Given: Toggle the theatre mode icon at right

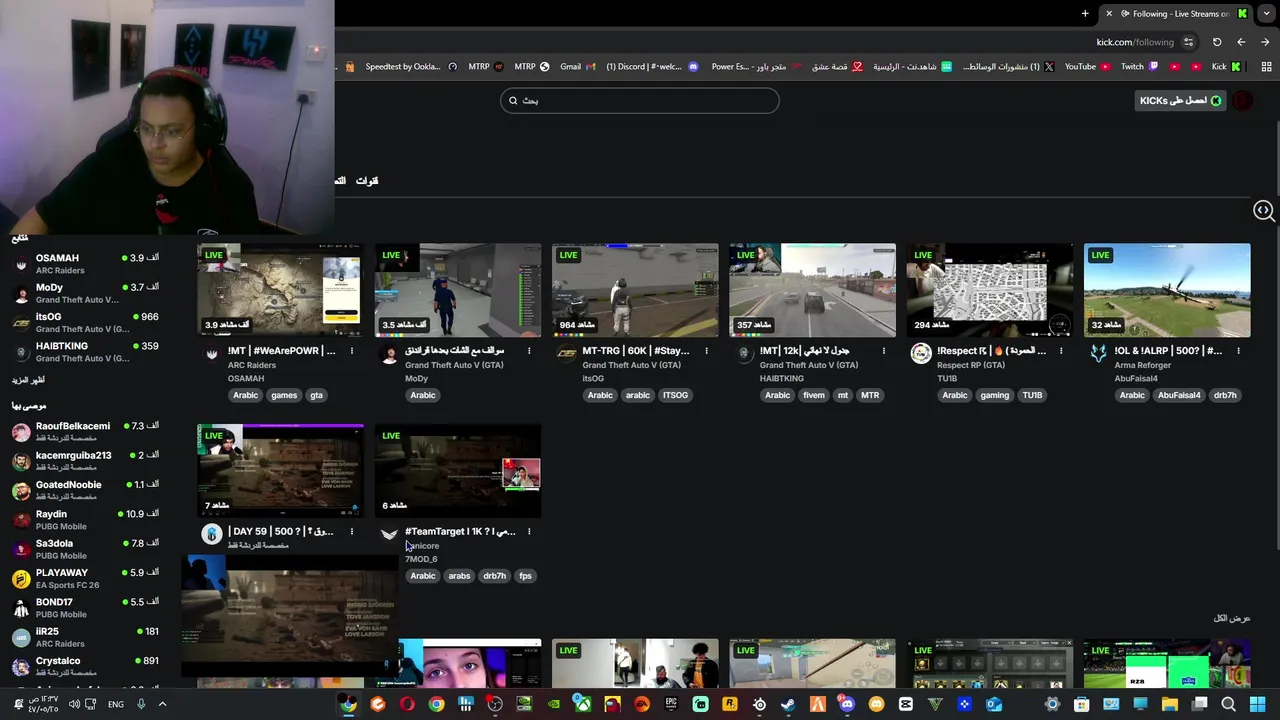Looking at the screenshot, I should pos(1263,210).
